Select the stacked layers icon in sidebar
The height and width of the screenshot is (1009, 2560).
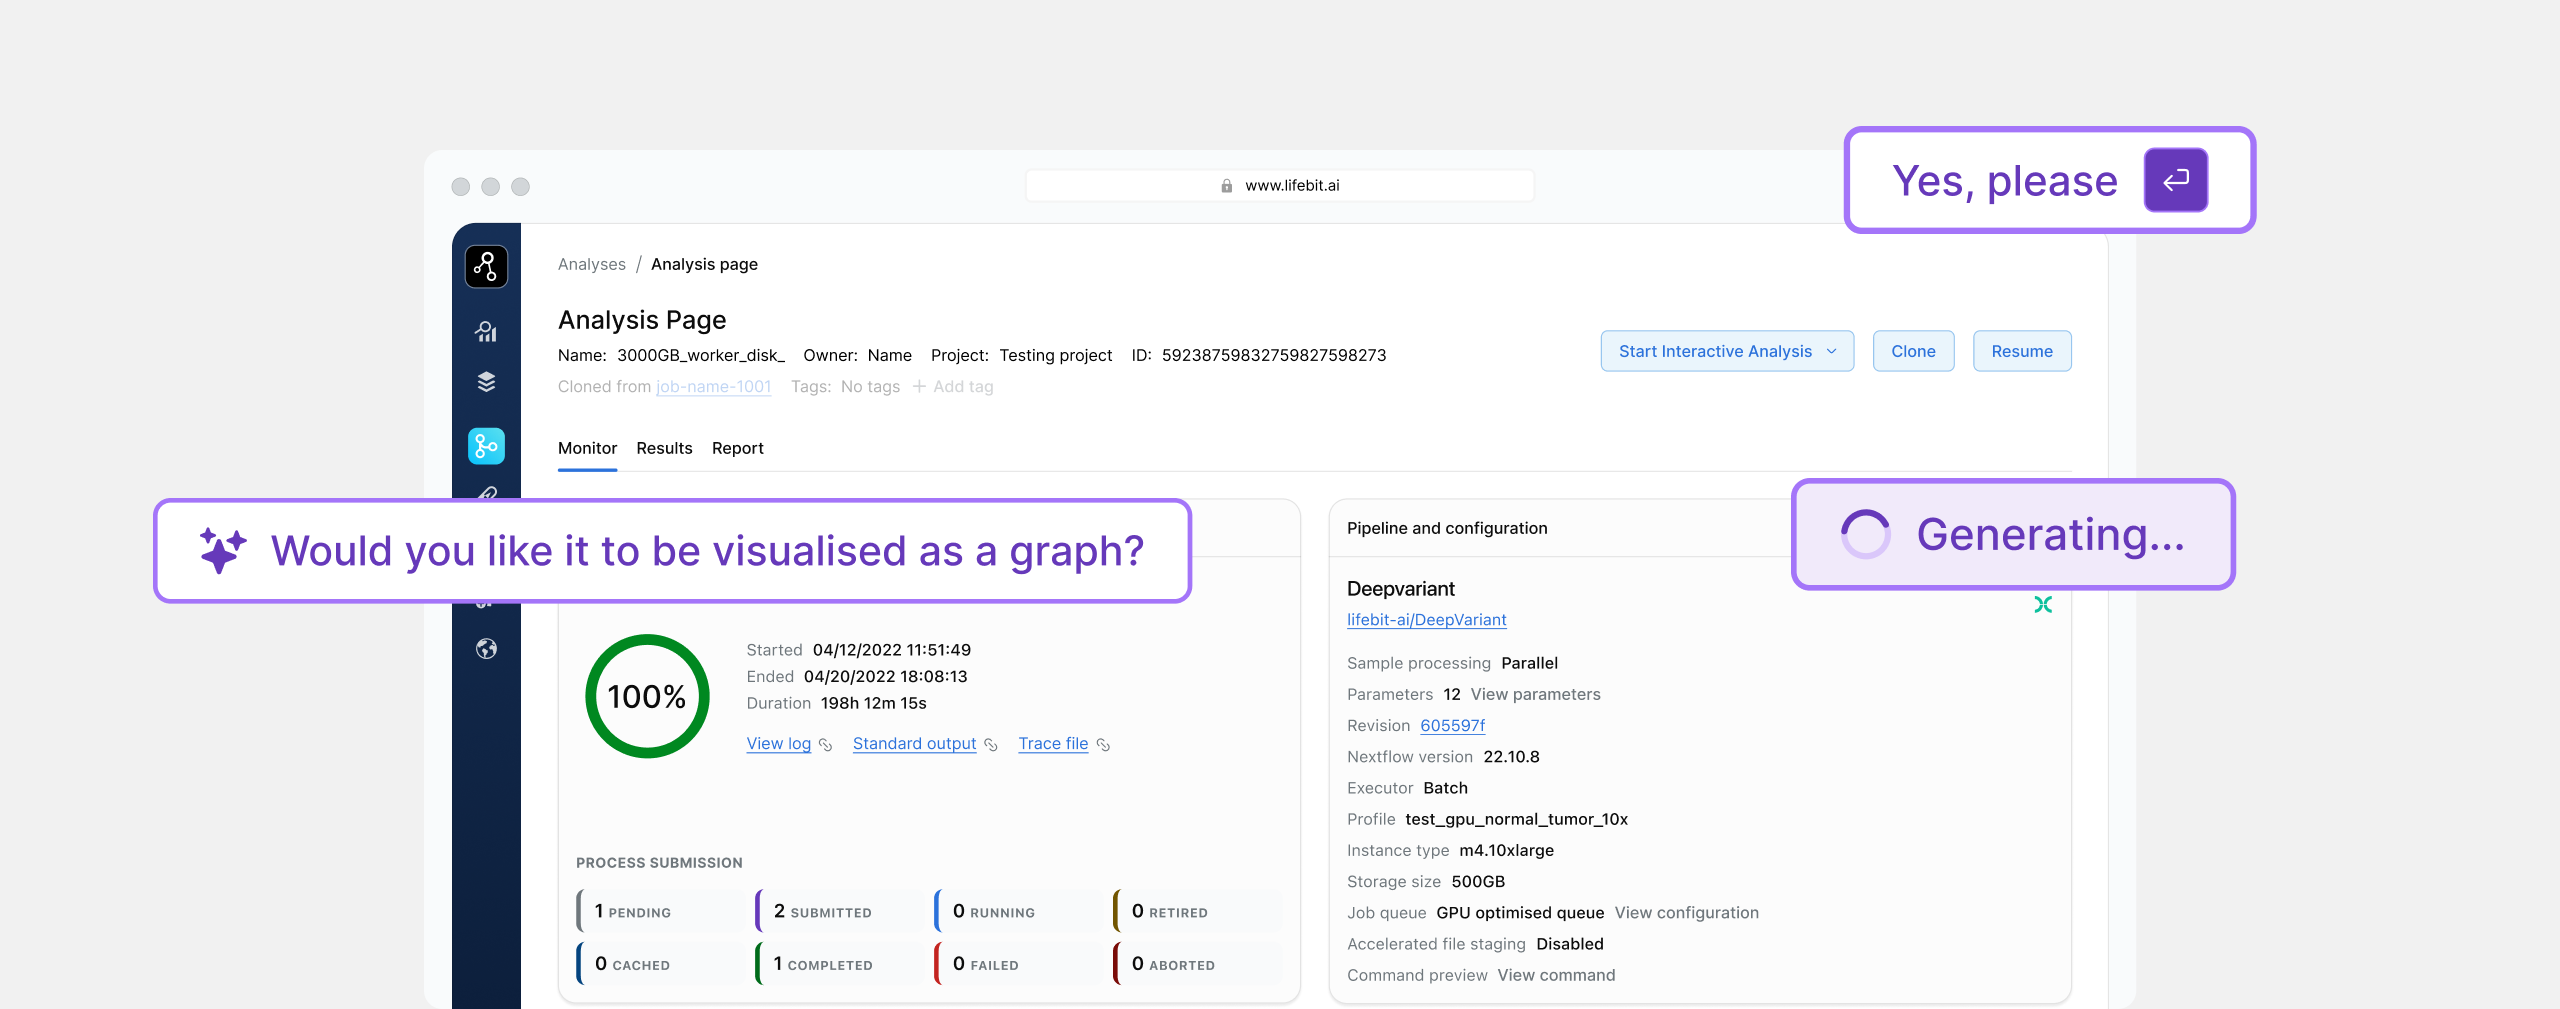pyautogui.click(x=486, y=382)
